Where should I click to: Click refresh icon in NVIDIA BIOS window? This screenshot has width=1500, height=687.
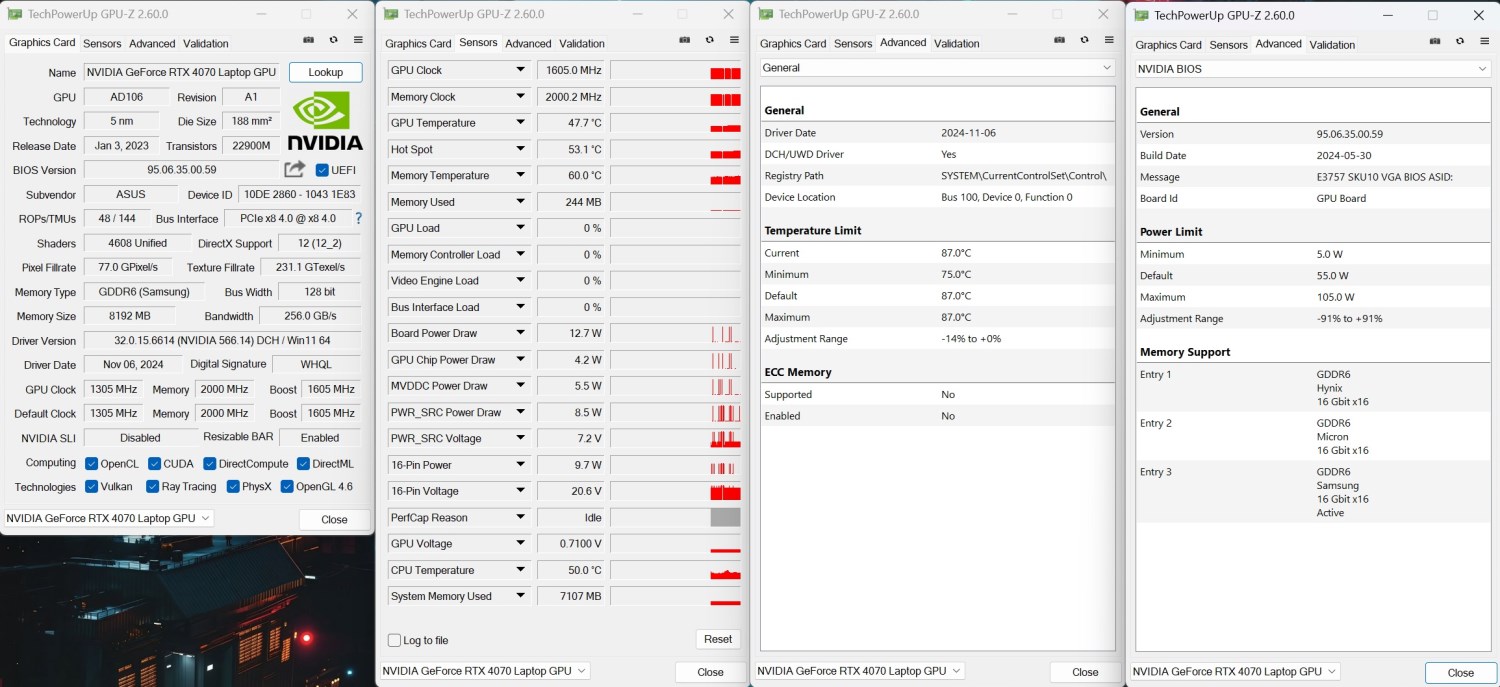(x=1459, y=42)
